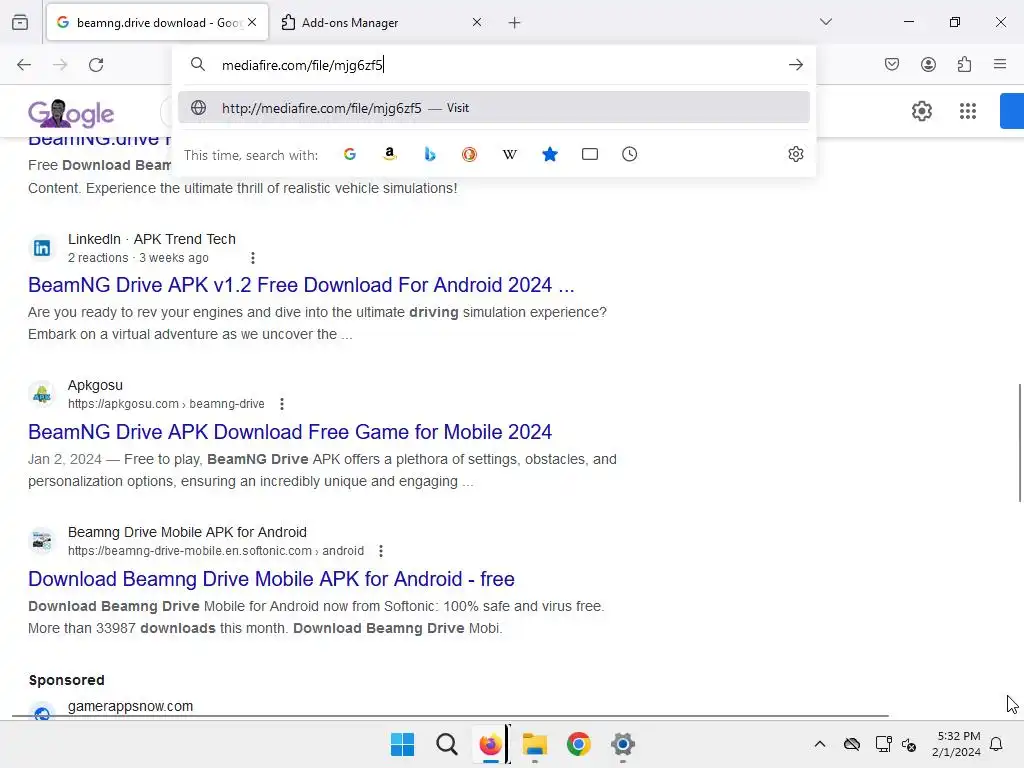Image resolution: width=1024 pixels, height=768 pixels.
Task: Search this time with Google
Action: pos(350,154)
